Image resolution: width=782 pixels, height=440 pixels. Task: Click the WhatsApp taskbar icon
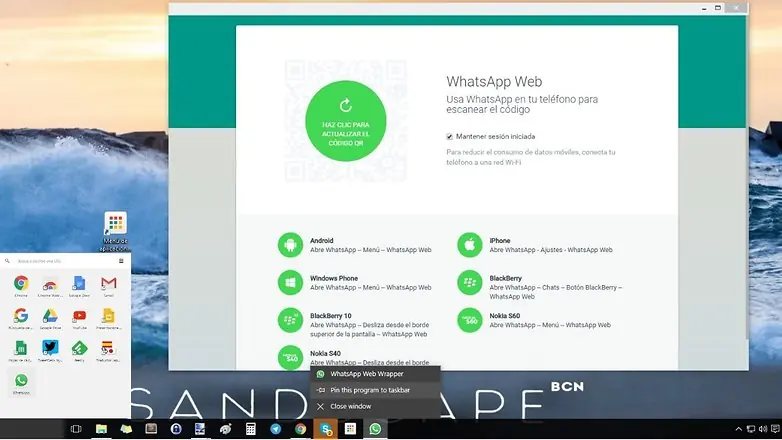click(x=375, y=429)
